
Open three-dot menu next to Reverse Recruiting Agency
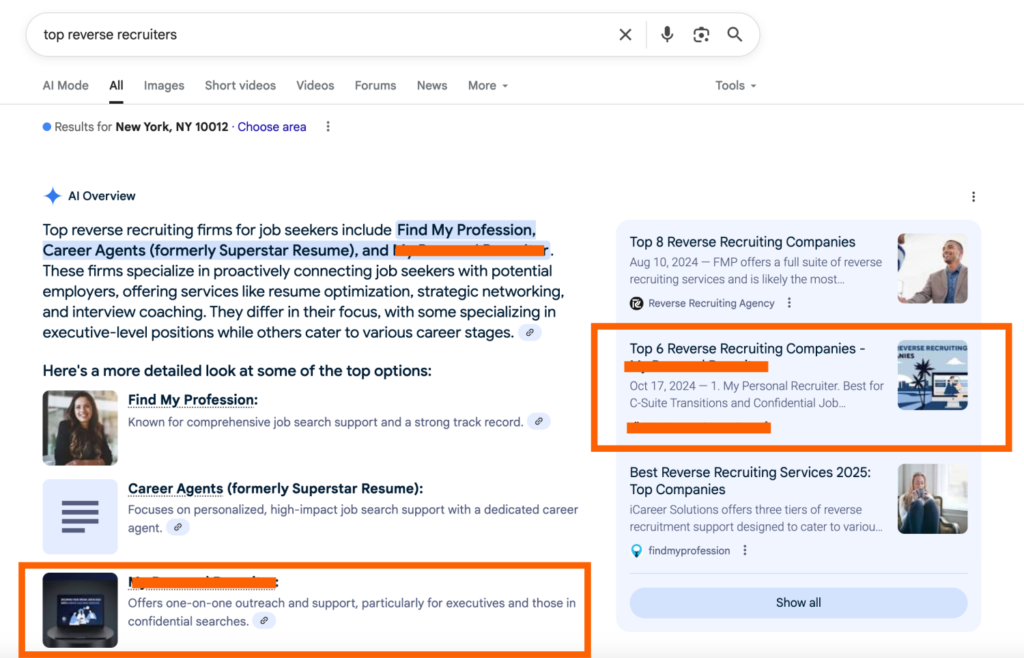point(789,303)
